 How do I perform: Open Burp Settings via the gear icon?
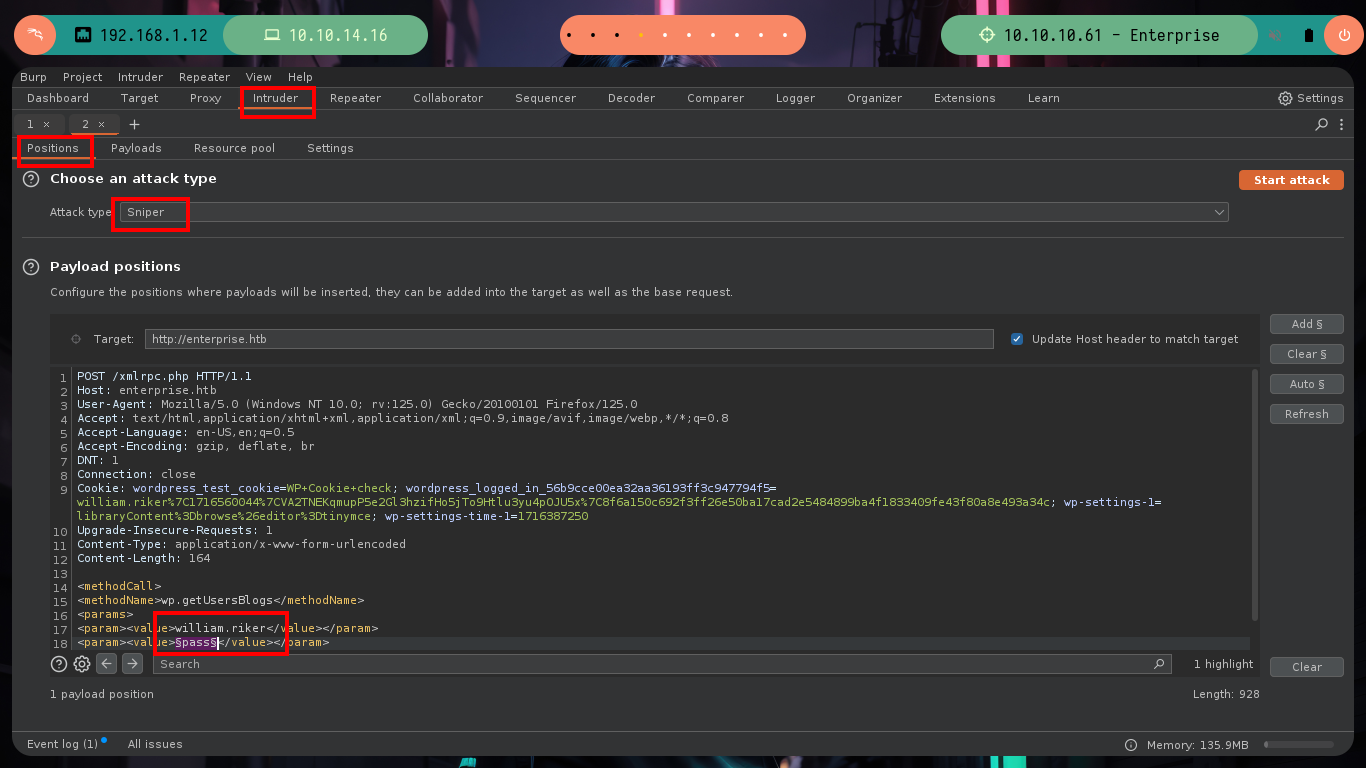pos(1285,98)
